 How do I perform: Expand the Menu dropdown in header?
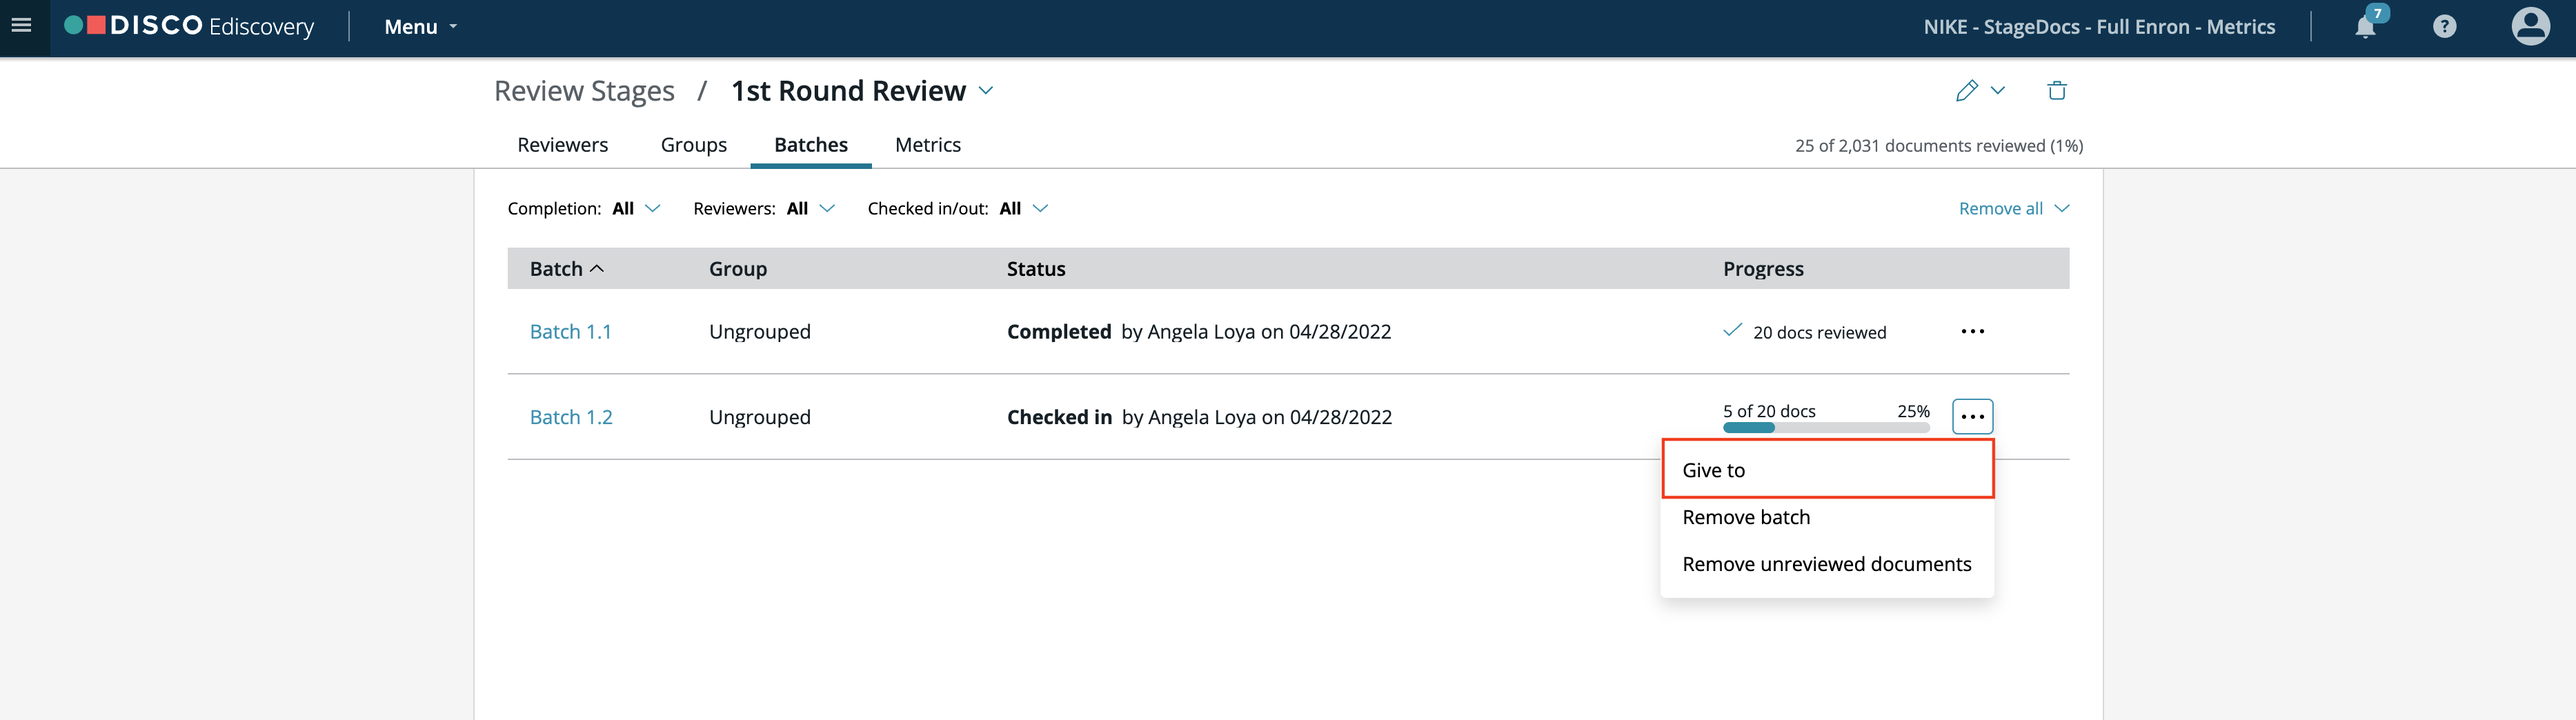click(421, 27)
